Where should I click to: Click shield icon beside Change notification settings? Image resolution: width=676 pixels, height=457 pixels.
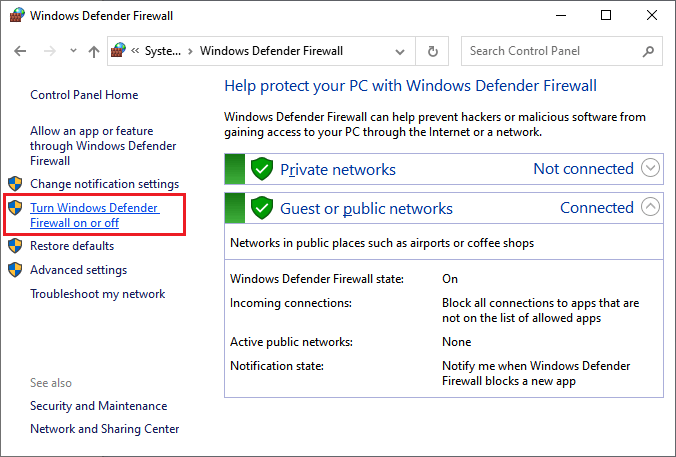coord(15,183)
